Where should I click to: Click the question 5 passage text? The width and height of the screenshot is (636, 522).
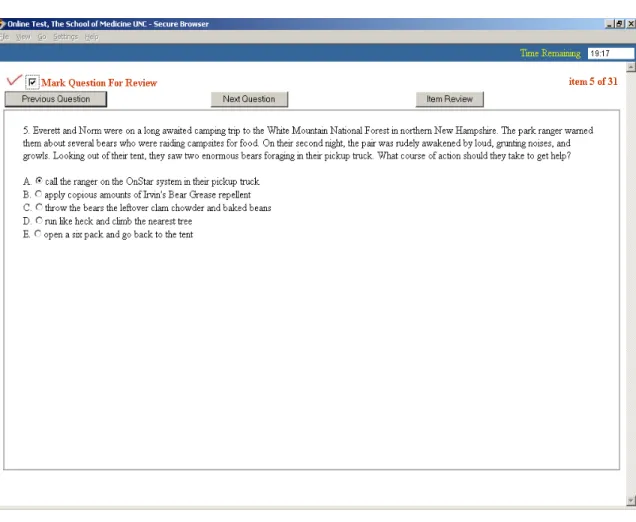tap(308, 143)
